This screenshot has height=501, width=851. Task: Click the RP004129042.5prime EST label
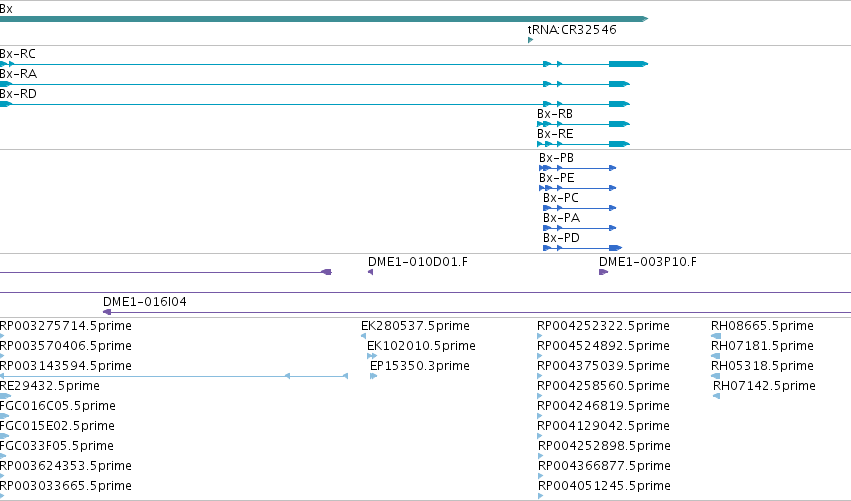[x=603, y=426]
